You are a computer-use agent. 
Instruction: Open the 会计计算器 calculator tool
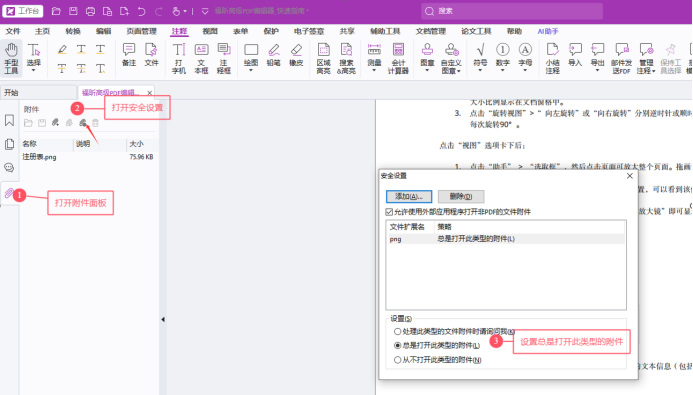[398, 58]
